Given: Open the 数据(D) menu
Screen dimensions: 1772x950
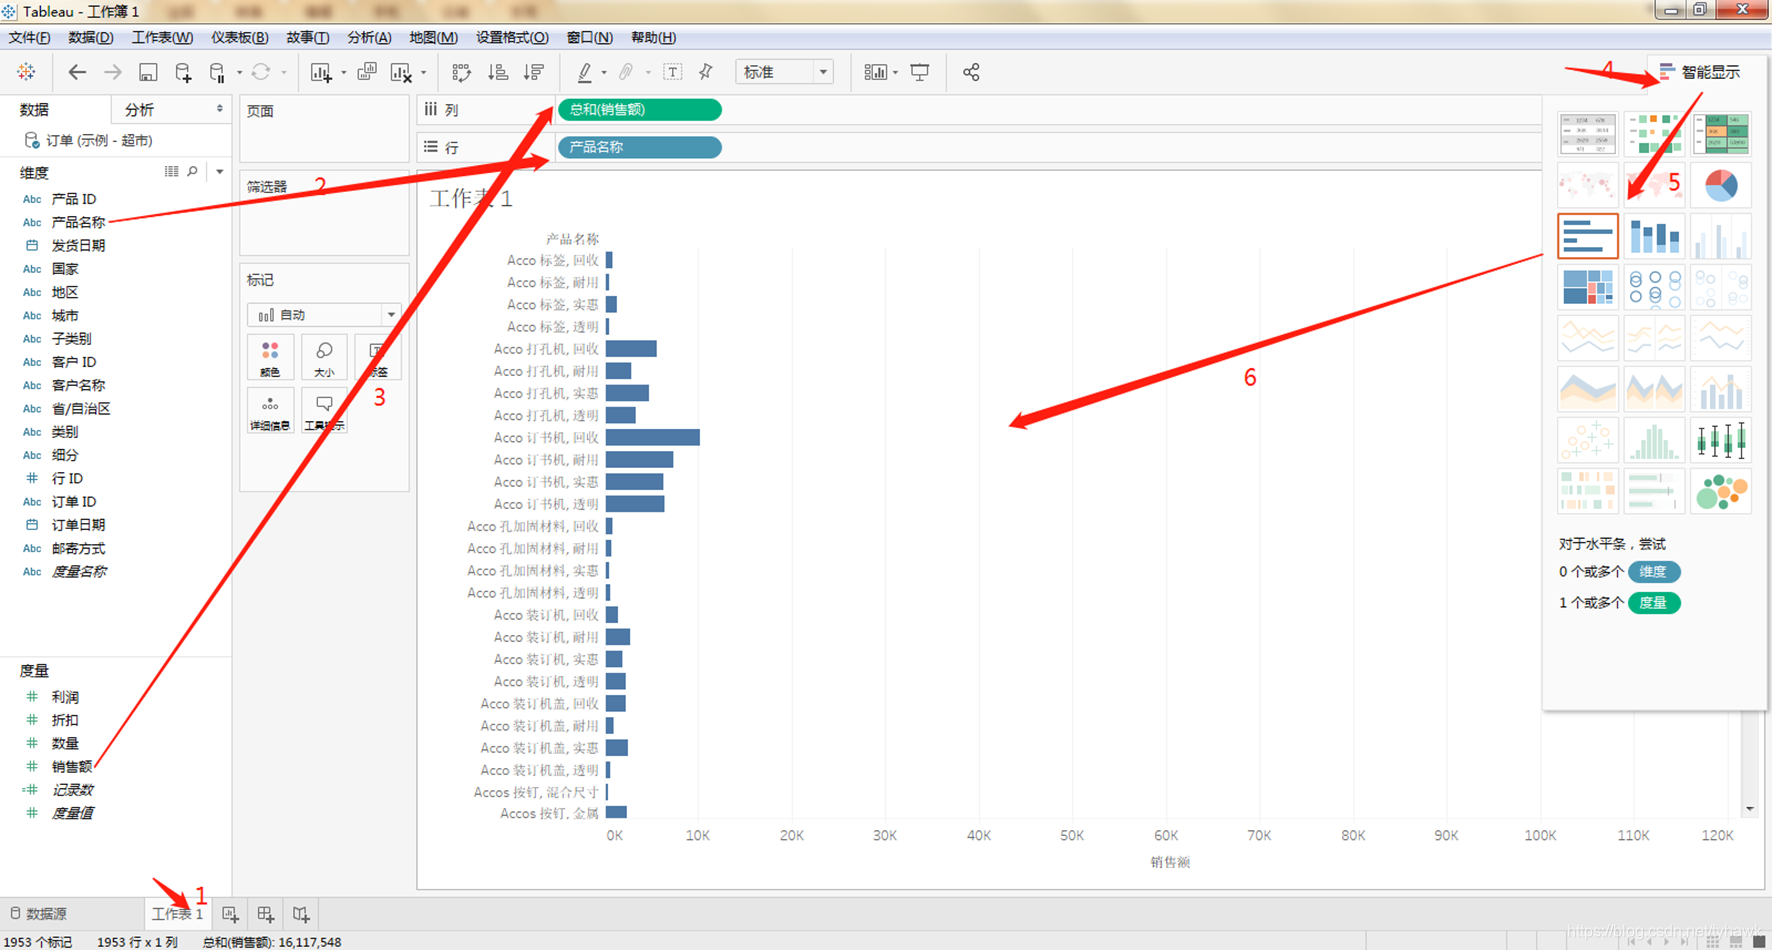Looking at the screenshot, I should coord(91,37).
